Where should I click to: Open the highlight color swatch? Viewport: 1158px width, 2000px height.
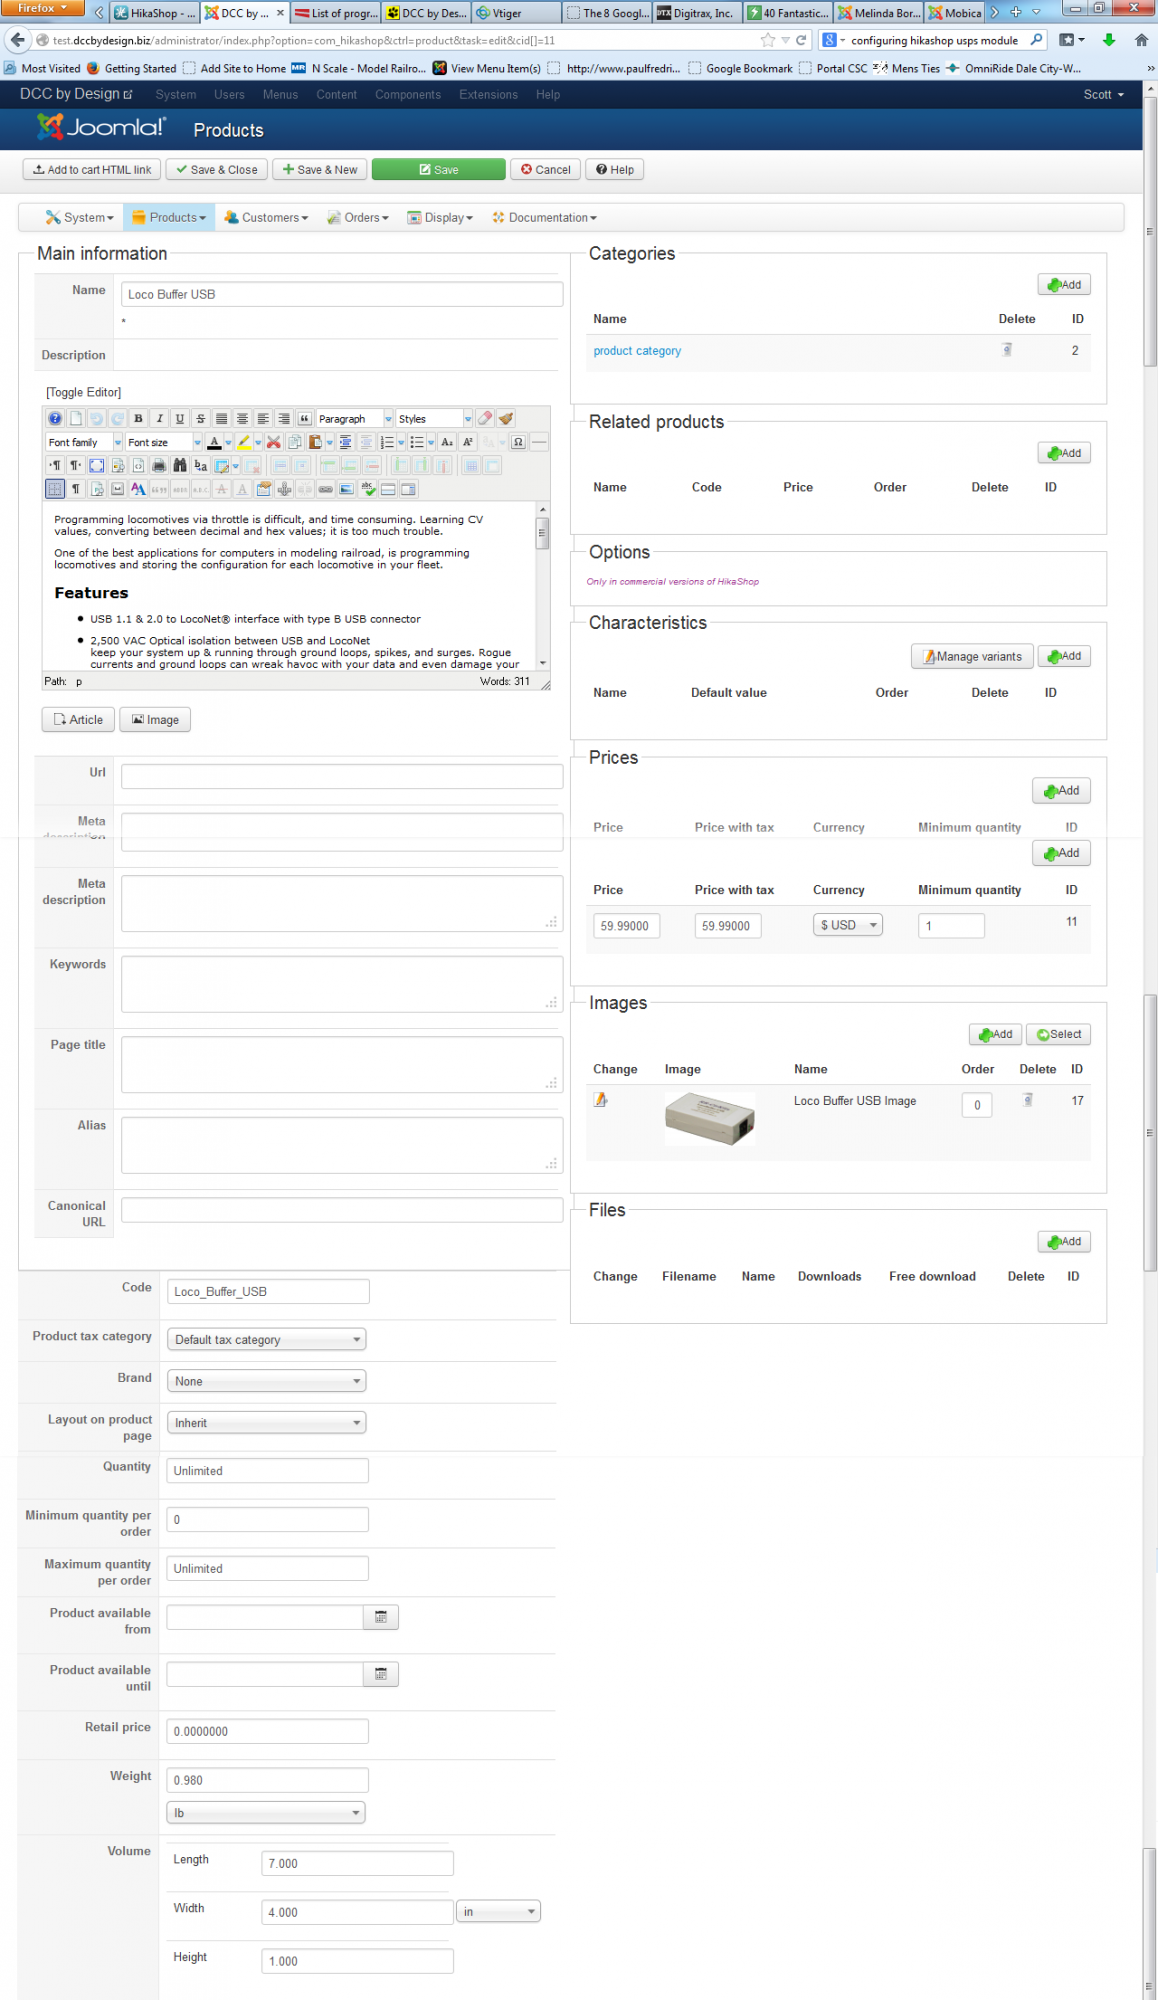[244, 442]
